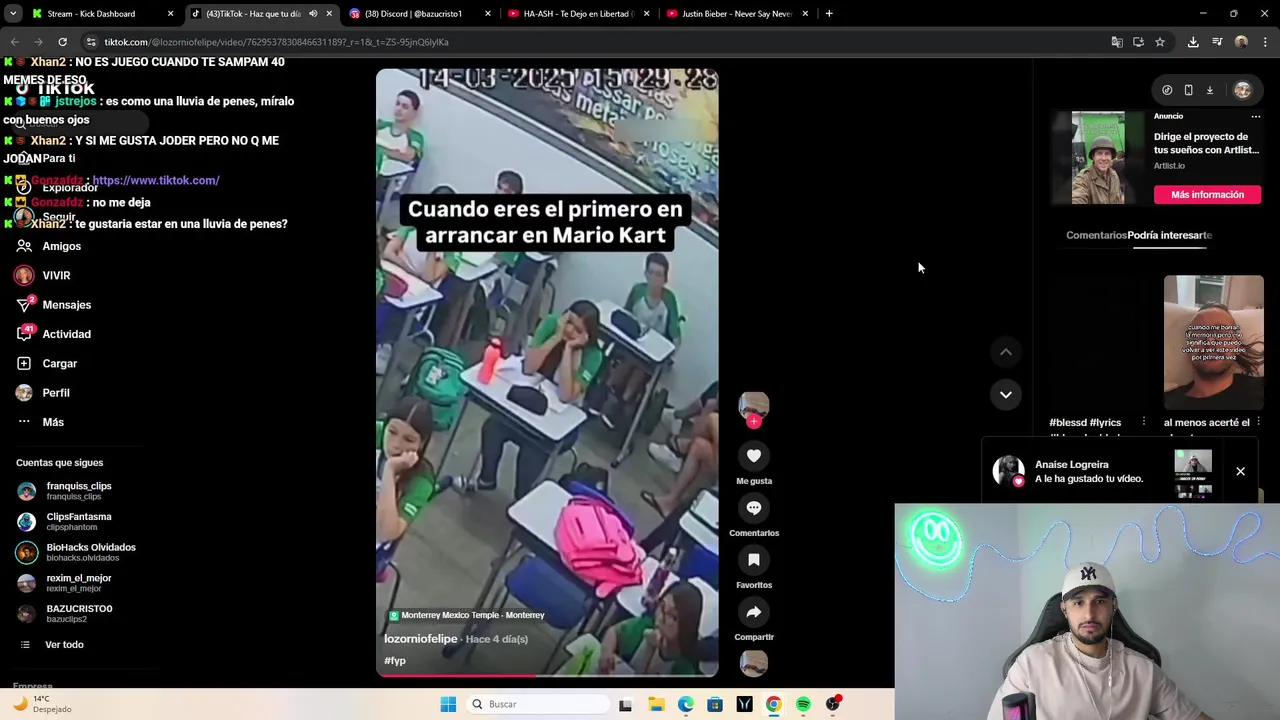Open File Explorer from the taskbar
Image resolution: width=1280 pixels, height=720 pixels.
pyautogui.click(x=656, y=704)
